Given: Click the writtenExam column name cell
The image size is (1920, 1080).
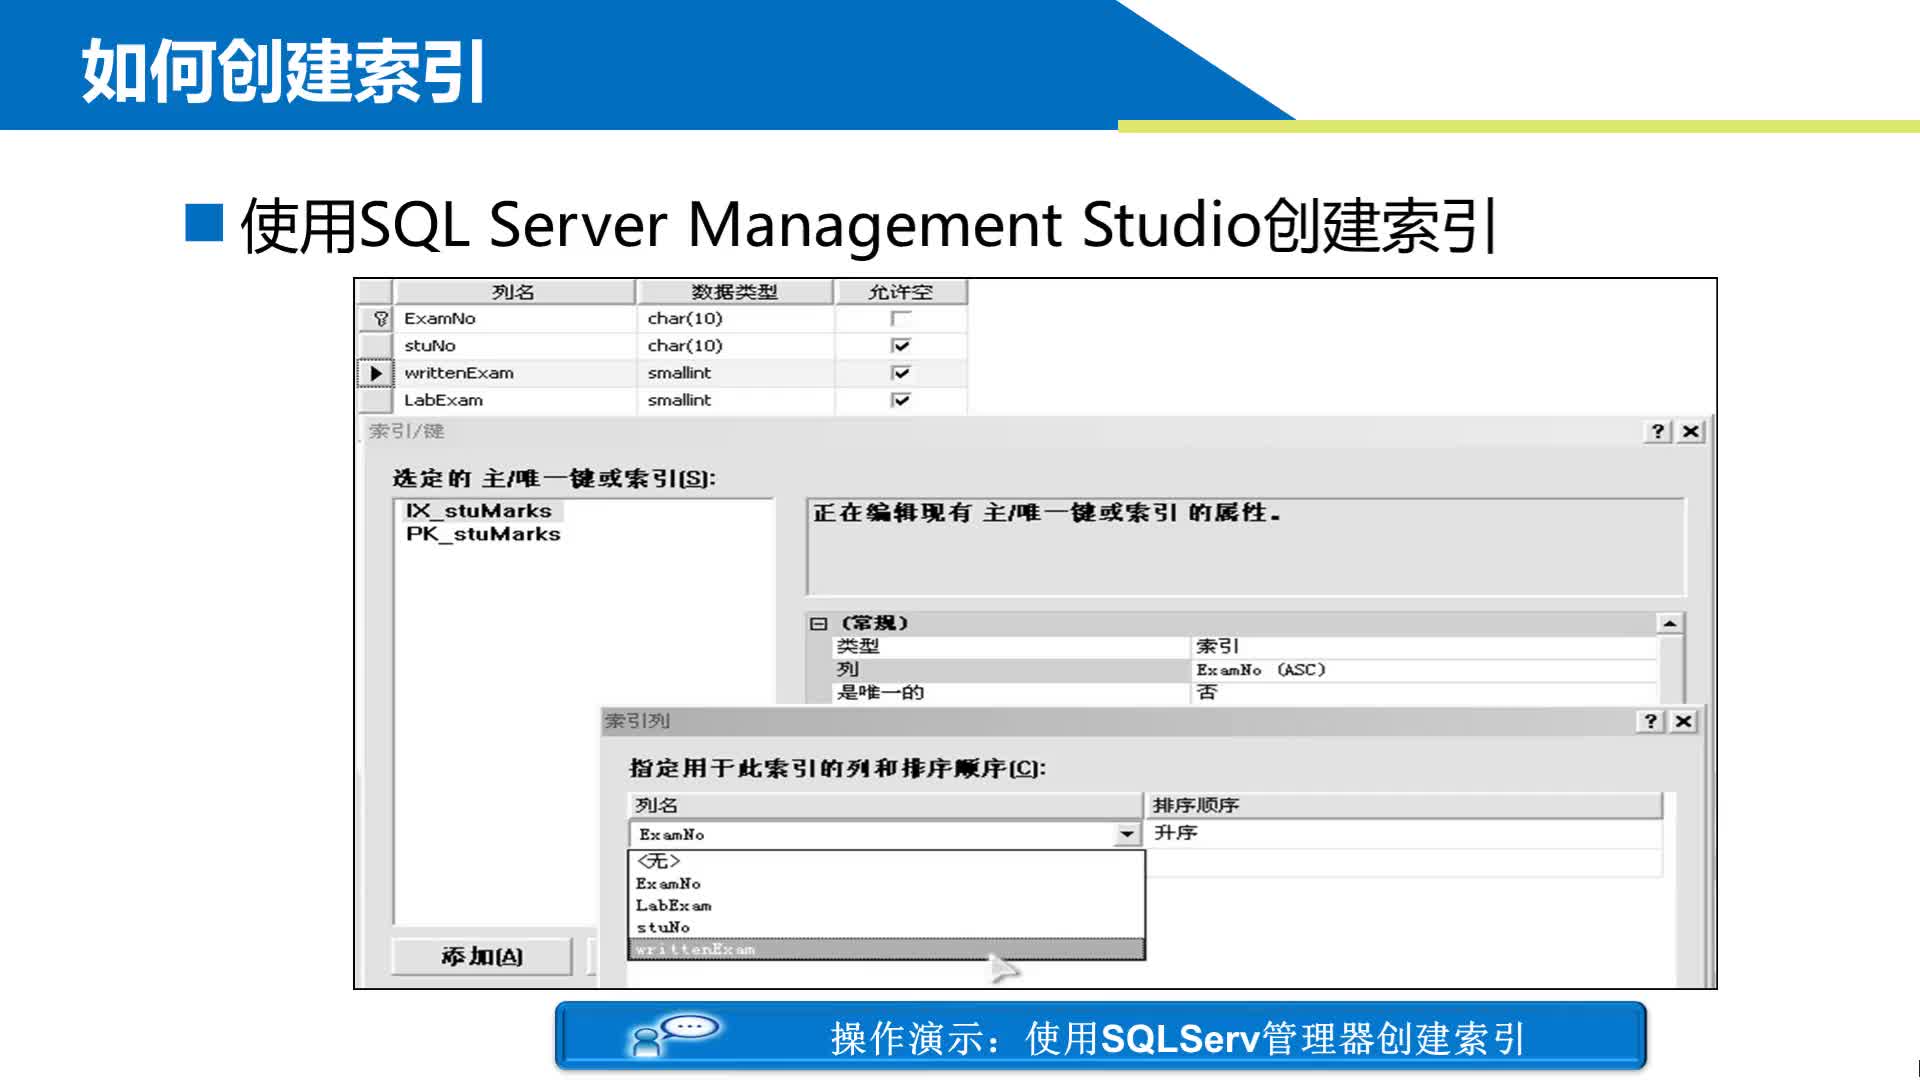Looking at the screenshot, I should tap(514, 373).
